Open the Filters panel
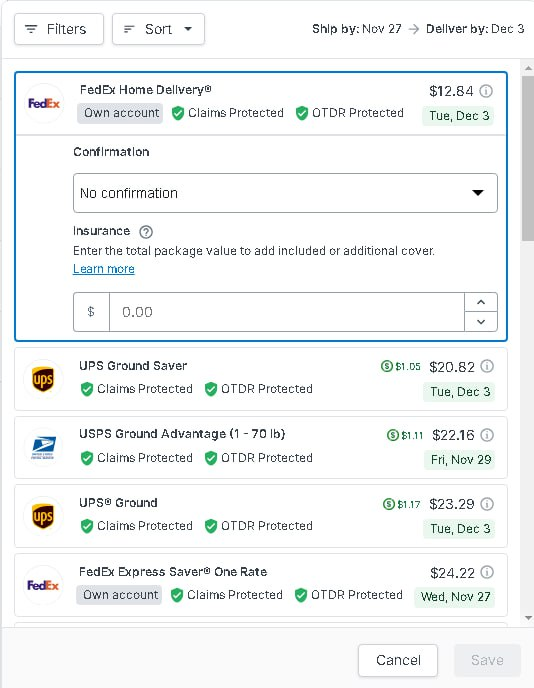The height and width of the screenshot is (688, 534). pyautogui.click(x=59, y=29)
